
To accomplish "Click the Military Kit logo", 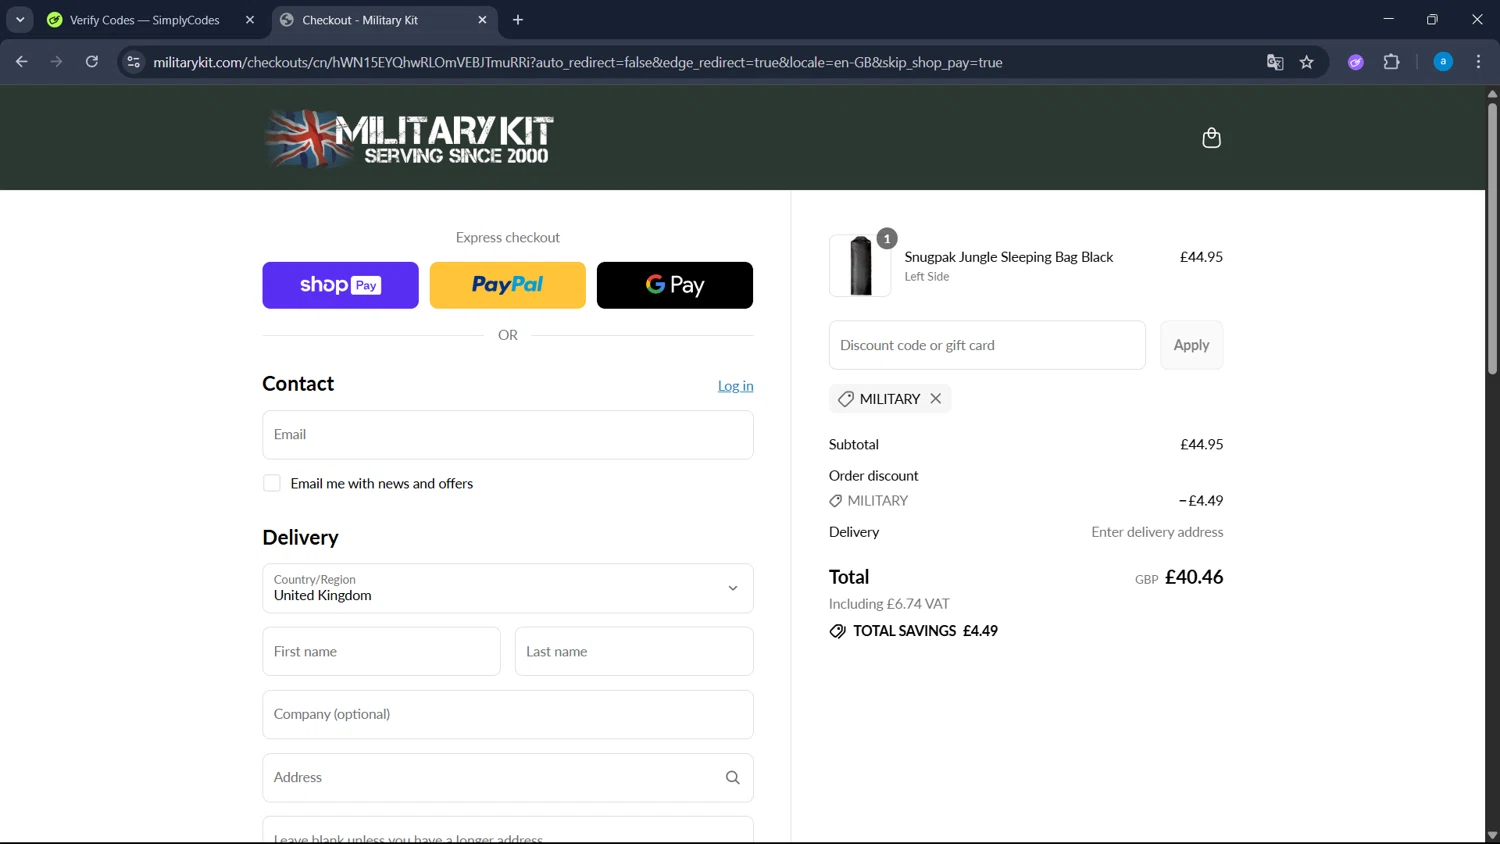I will (x=409, y=138).
